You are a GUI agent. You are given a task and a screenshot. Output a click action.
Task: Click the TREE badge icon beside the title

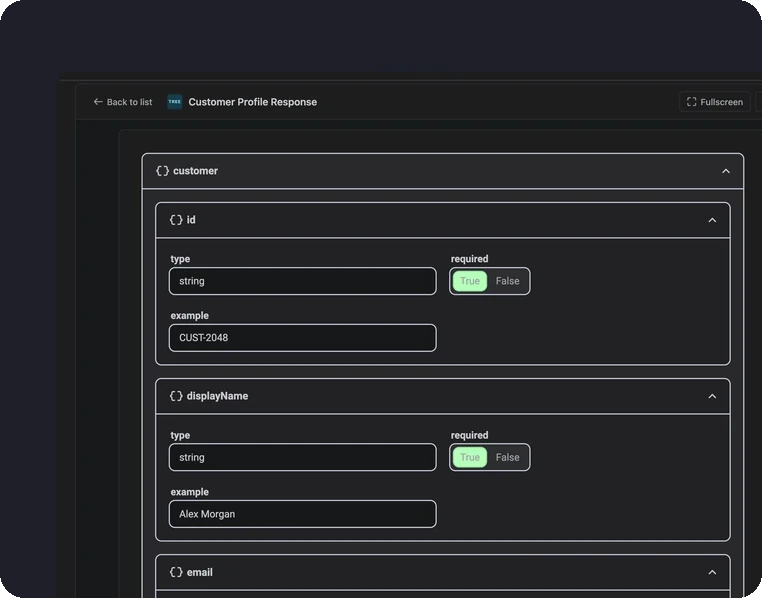174,102
